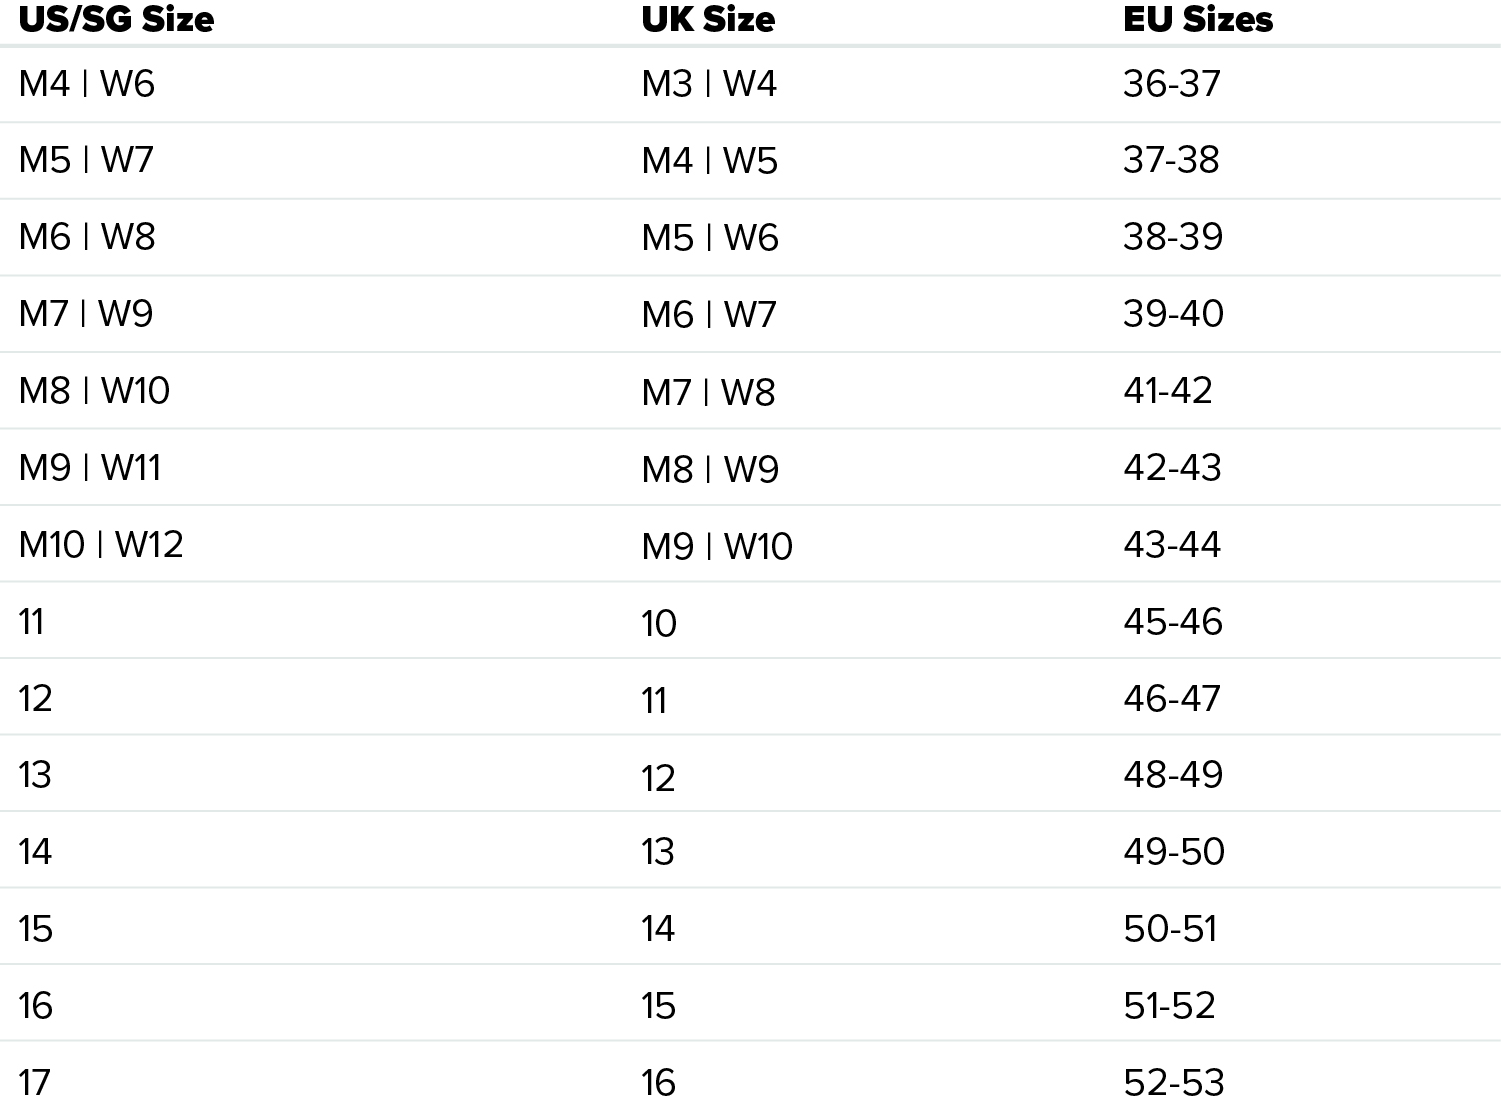Image resolution: width=1501 pixels, height=1108 pixels.
Task: Click the 50-51 EU size value
Action: tap(1171, 929)
